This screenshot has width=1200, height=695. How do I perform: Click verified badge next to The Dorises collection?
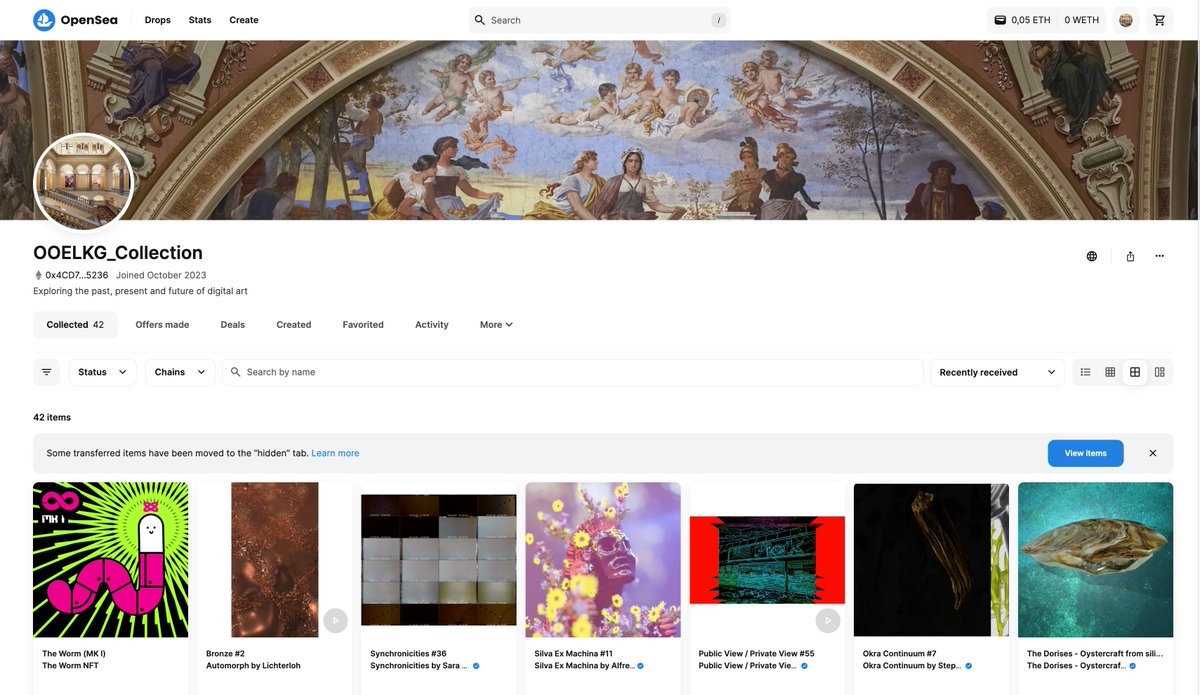(x=1132, y=666)
